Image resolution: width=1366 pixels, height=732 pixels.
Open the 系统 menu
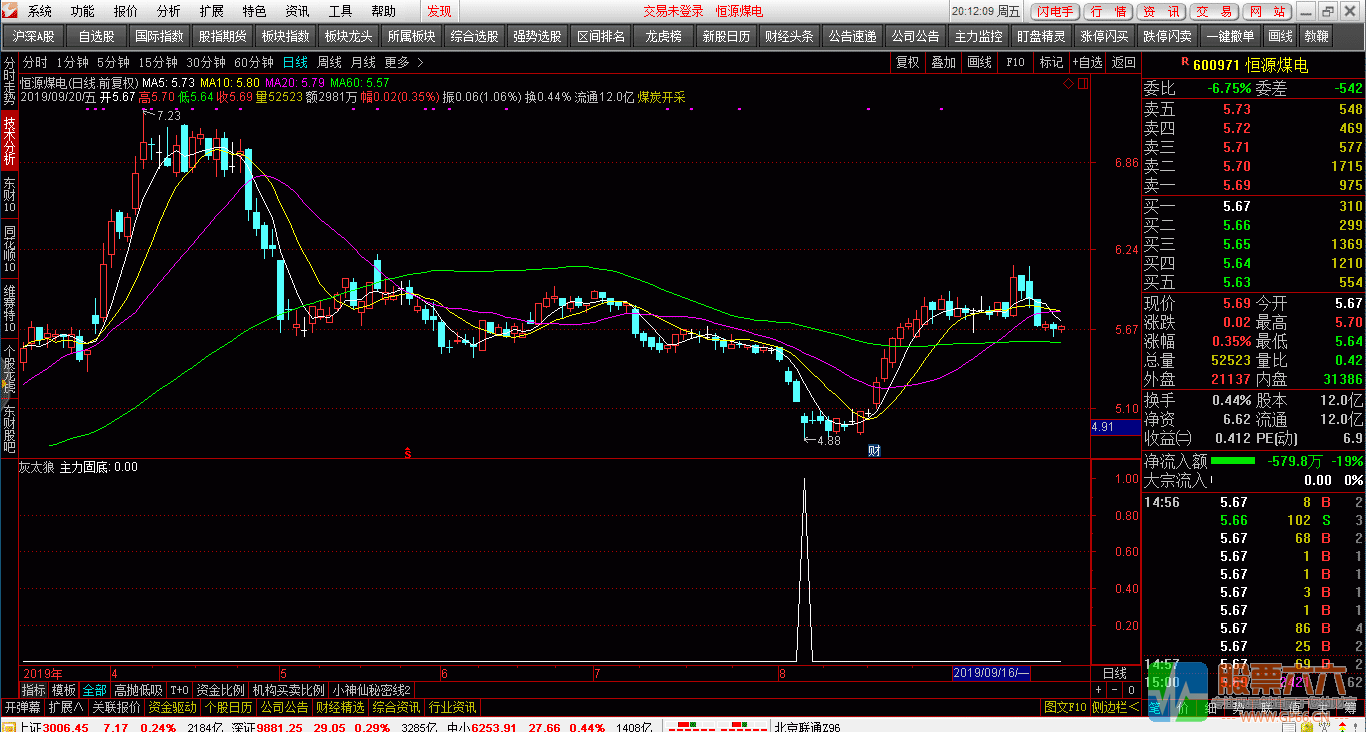pyautogui.click(x=40, y=11)
